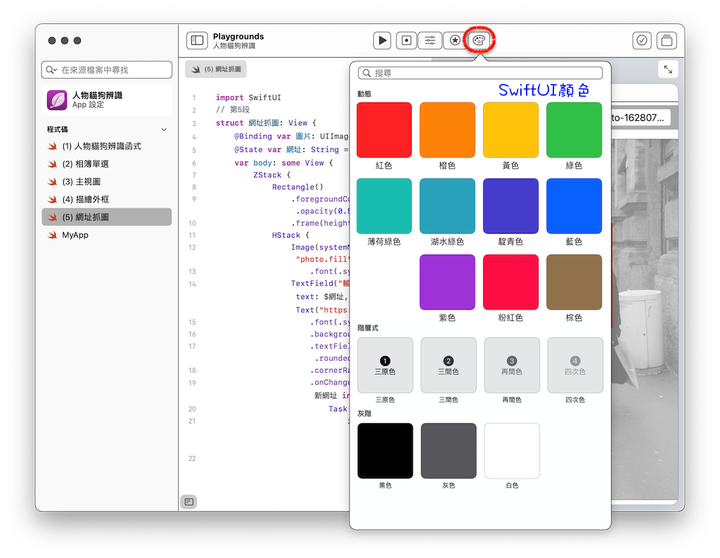Screen dimensions: 720x558
Task: Run the playground with play button
Action: click(x=382, y=40)
